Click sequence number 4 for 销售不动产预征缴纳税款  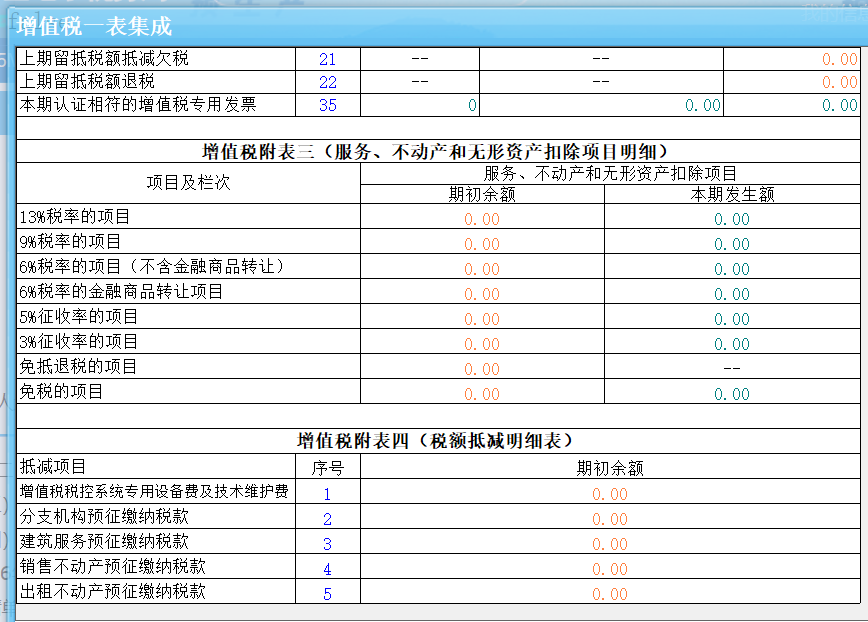[x=327, y=569]
